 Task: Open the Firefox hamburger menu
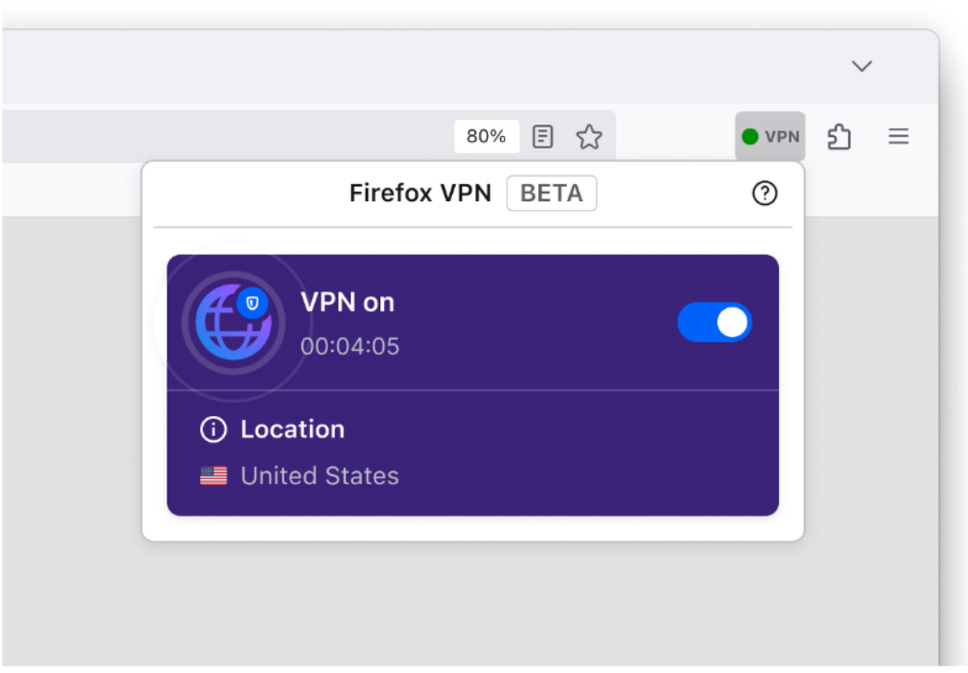[x=898, y=137]
